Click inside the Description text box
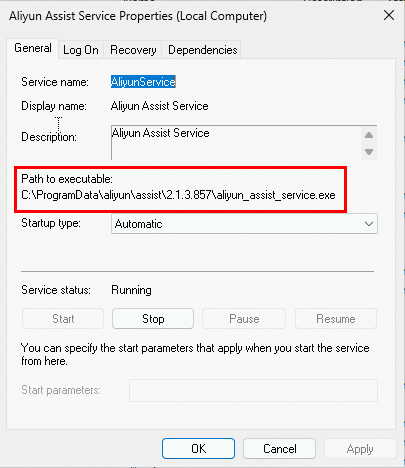This screenshot has width=405, height=468. click(x=236, y=143)
